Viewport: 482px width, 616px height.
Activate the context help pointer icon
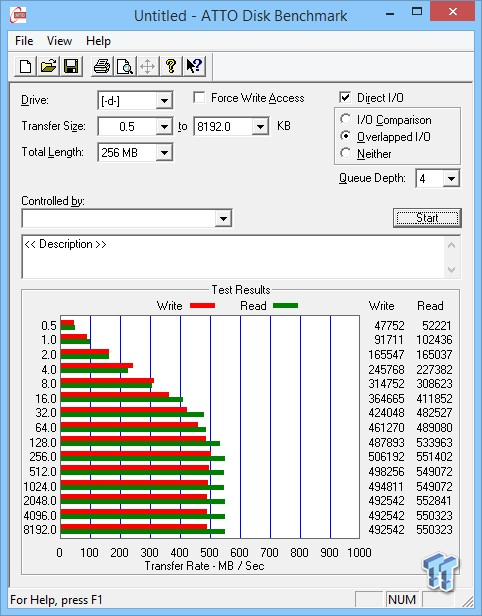(x=194, y=66)
